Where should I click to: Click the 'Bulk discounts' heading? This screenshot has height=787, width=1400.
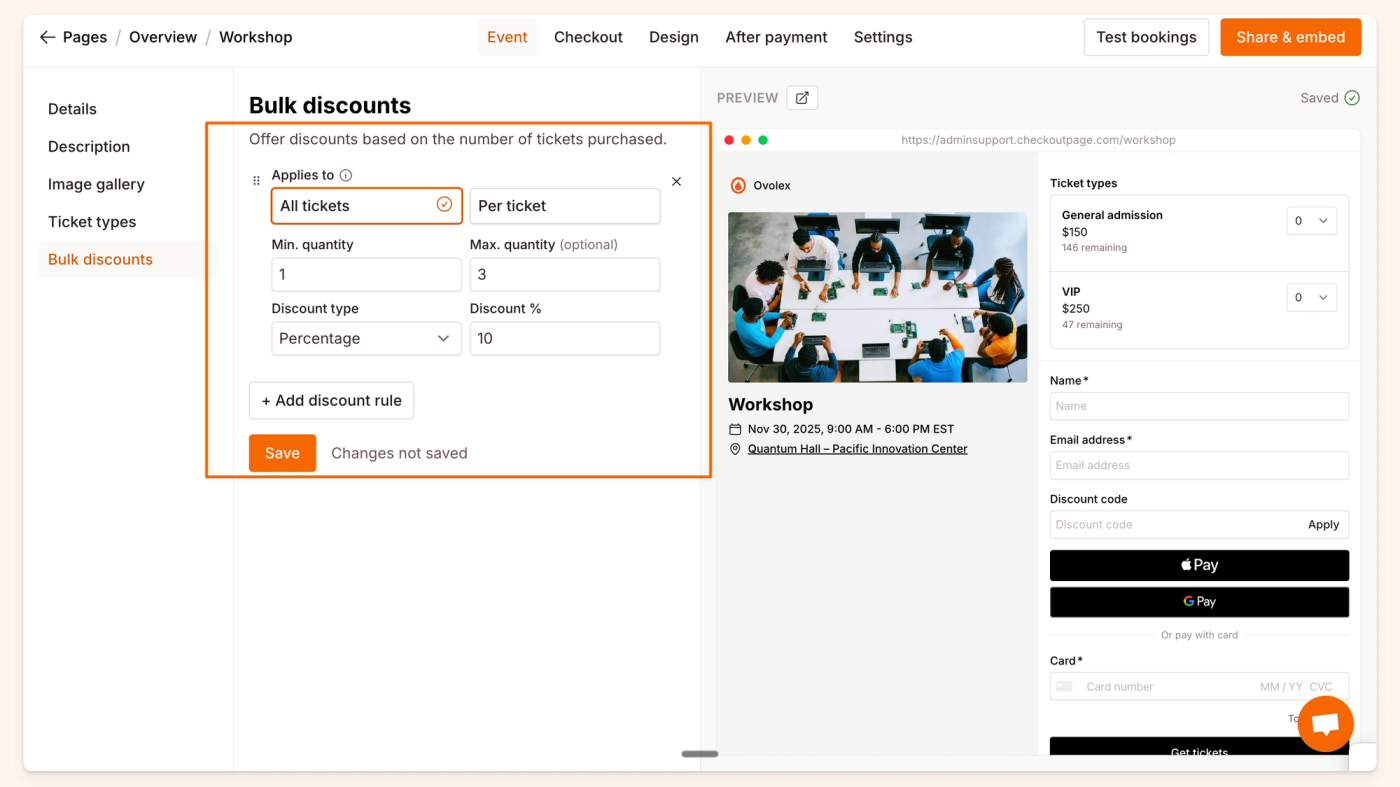tap(330, 106)
